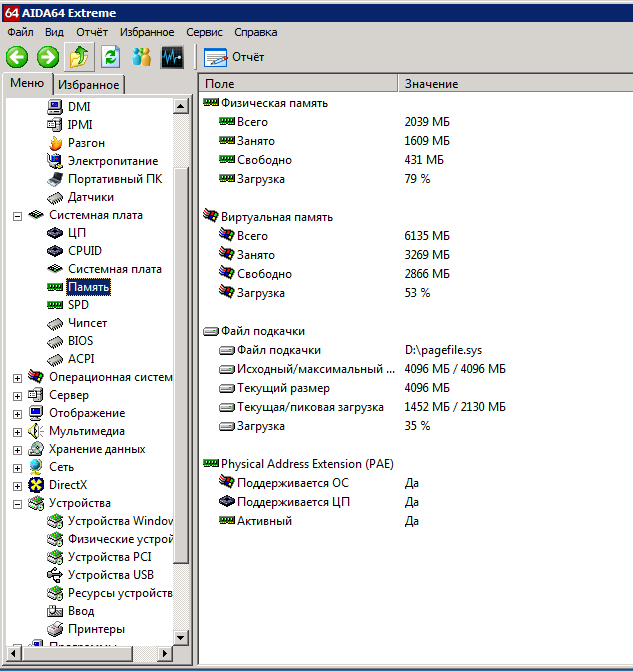
Task: Select the IPMI icon in tree
Action: pos(55,125)
